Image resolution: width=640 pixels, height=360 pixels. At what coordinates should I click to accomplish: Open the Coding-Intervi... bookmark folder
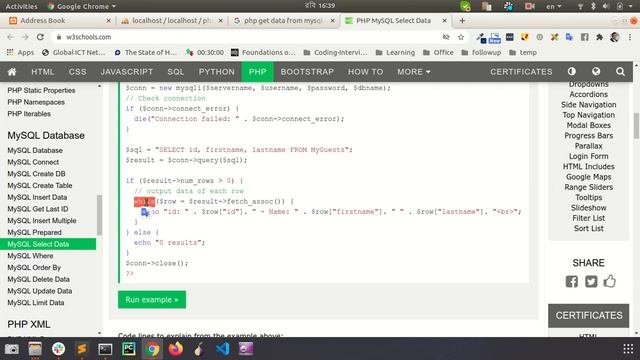click(336, 52)
